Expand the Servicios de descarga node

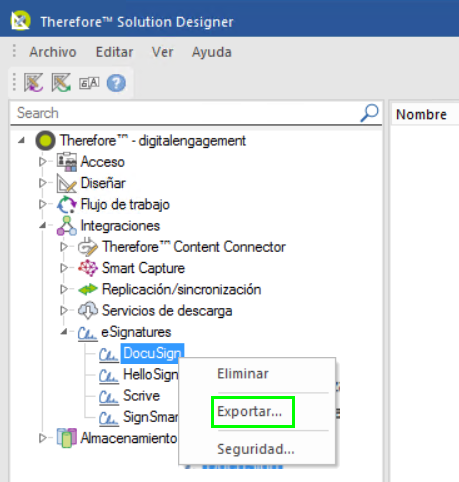[64, 311]
